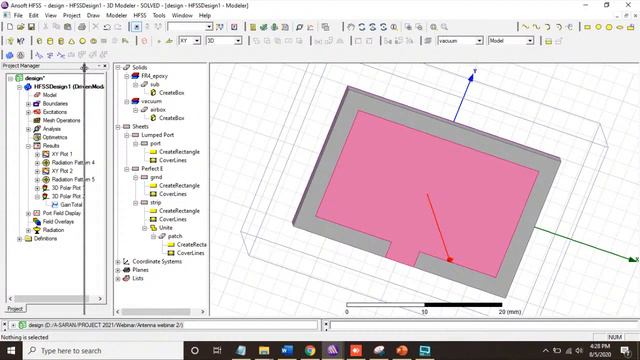640x360 pixels.
Task: Save the design with the floppy disk icon
Action: (x=31, y=27)
